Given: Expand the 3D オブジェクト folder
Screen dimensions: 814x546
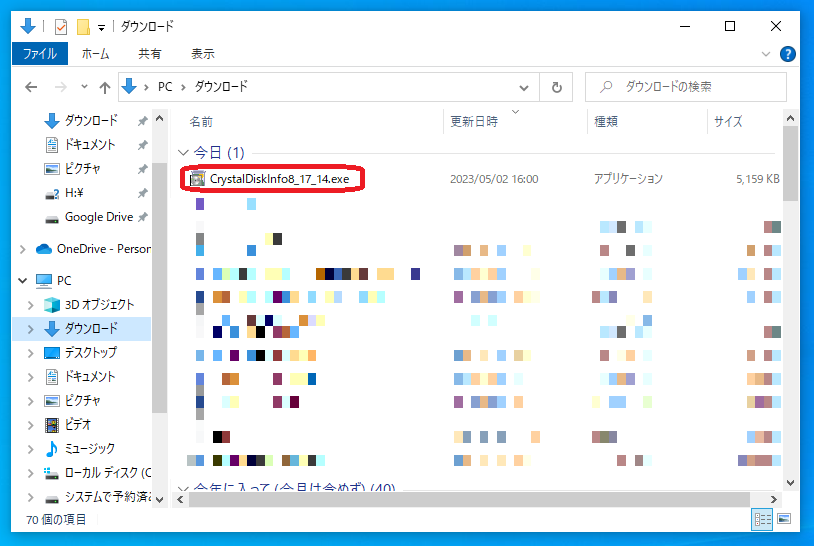Looking at the screenshot, I should point(31,305).
